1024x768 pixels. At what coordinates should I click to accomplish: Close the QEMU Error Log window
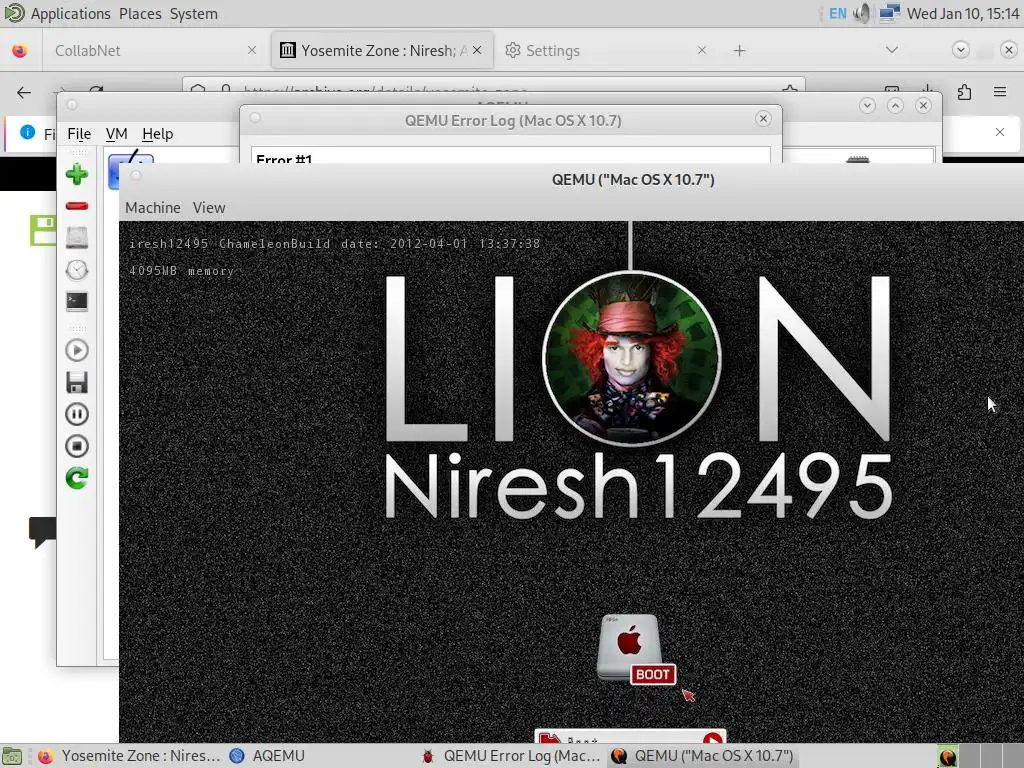(763, 118)
